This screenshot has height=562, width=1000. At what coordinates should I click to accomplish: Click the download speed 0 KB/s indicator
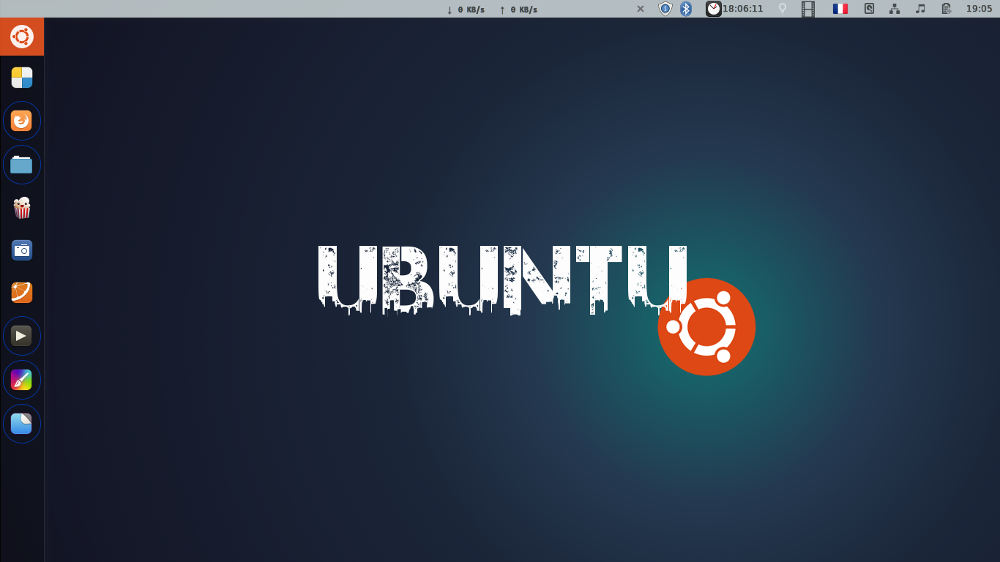(466, 10)
